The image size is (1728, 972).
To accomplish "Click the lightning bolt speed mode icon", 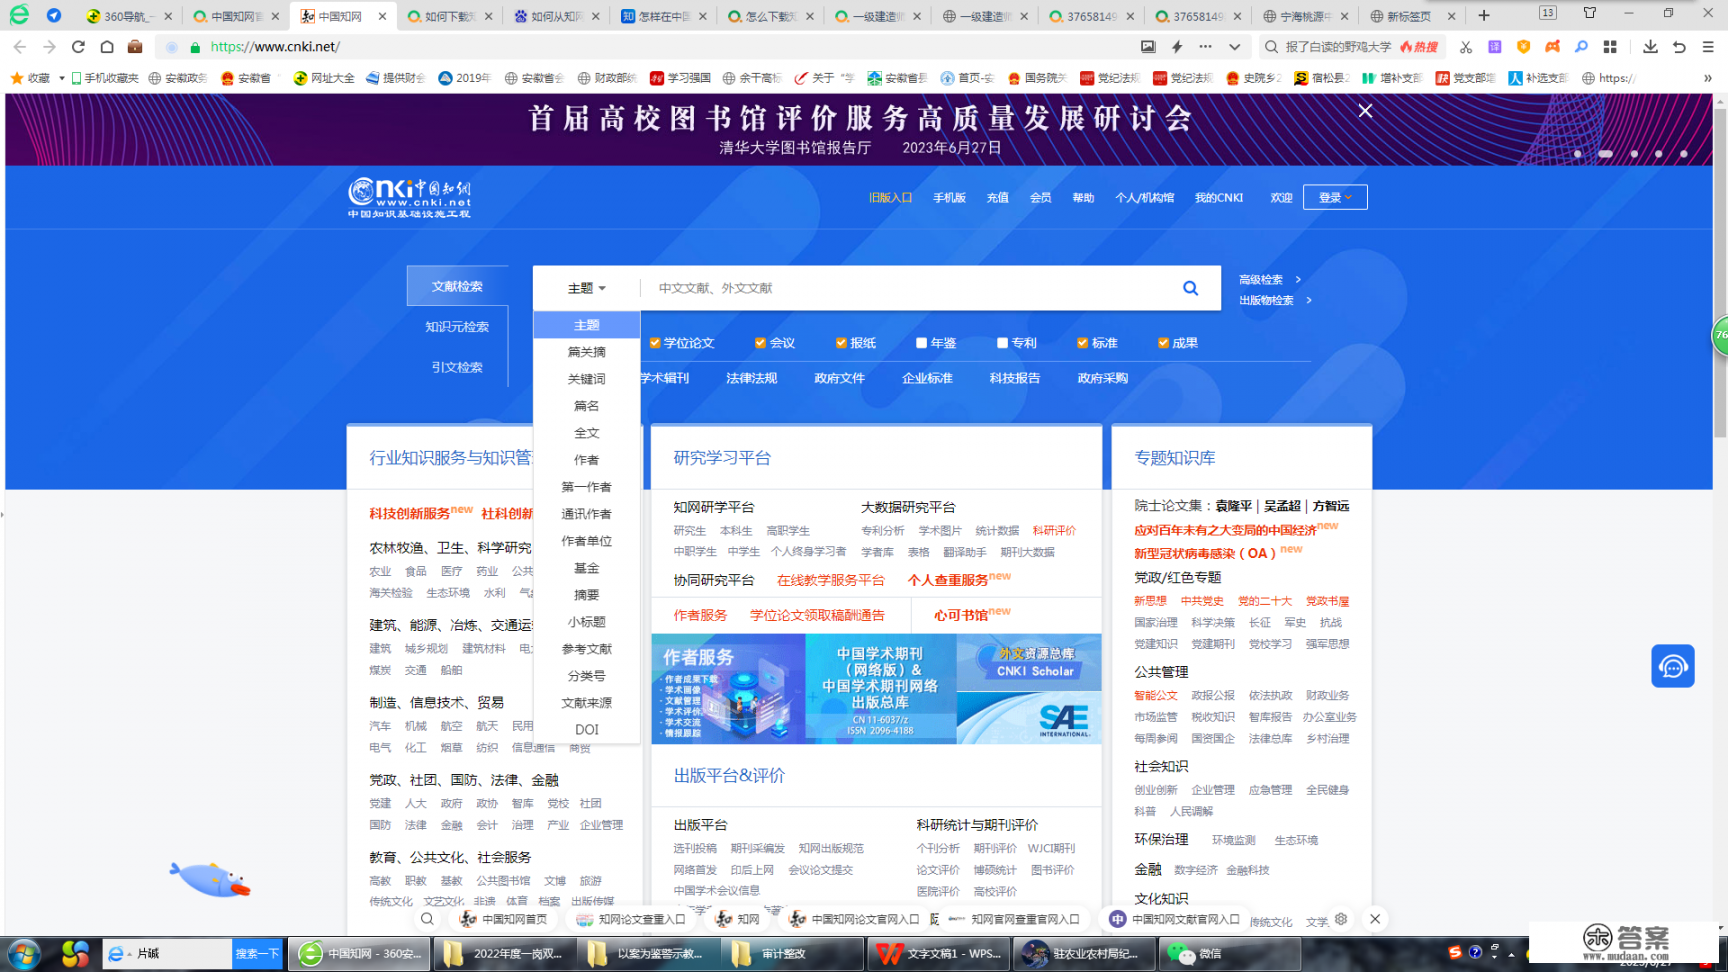I will pos(1177,47).
